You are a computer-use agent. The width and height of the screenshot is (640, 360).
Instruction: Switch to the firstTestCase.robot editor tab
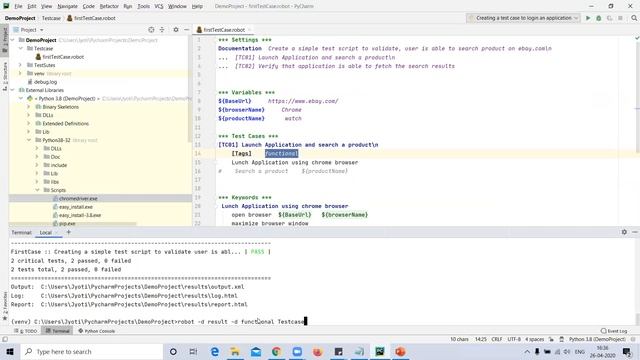[223, 30]
